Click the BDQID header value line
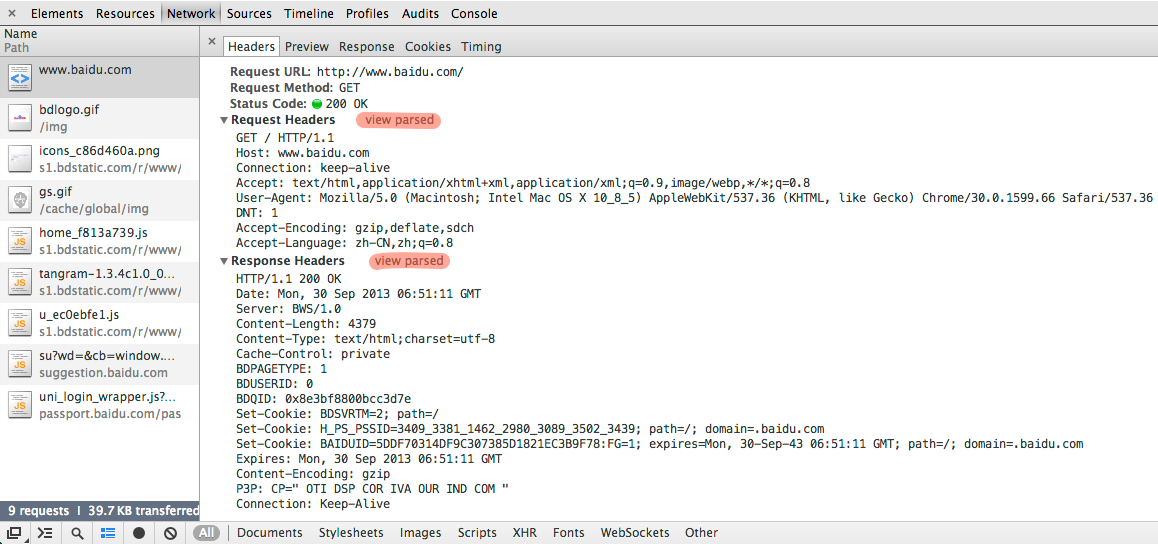The width and height of the screenshot is (1158, 544). [323, 399]
